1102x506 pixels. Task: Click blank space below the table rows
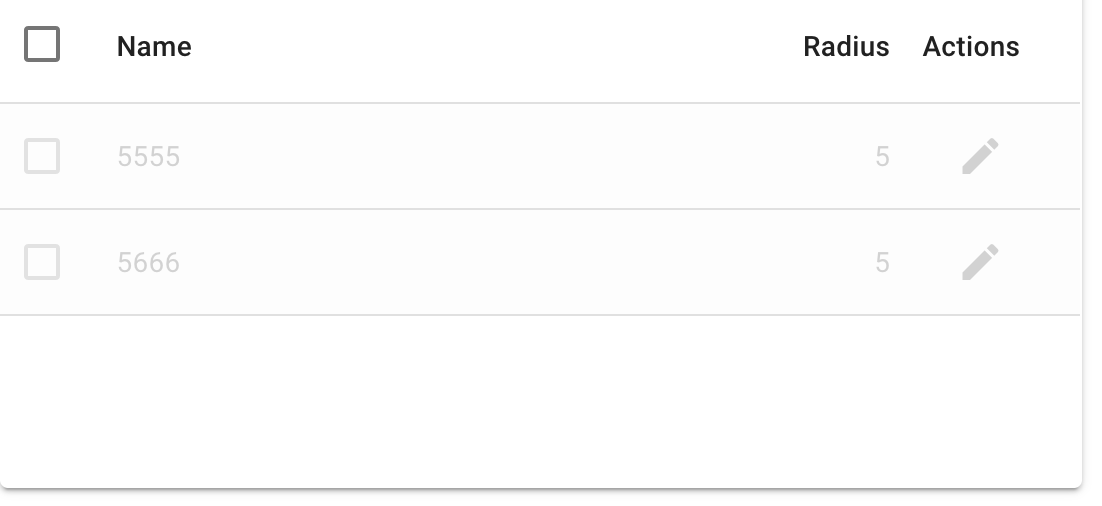tap(540, 401)
